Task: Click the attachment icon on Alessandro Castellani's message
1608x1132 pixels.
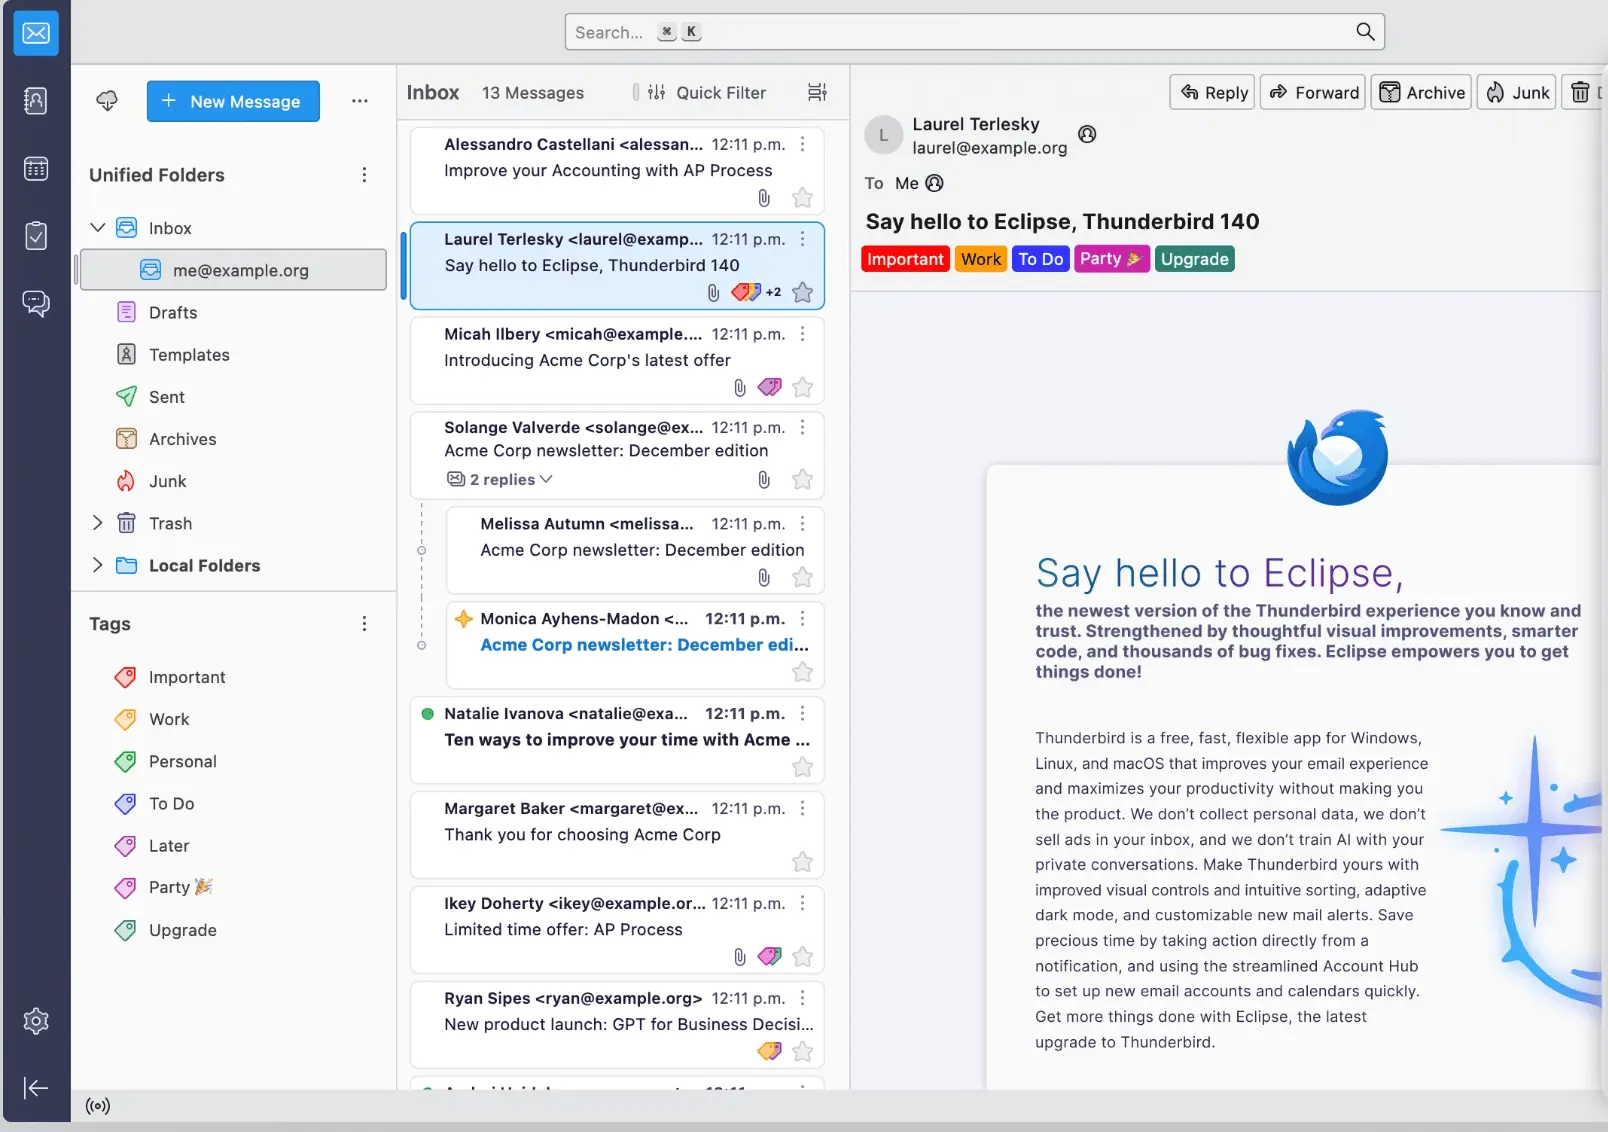Action: click(x=764, y=198)
